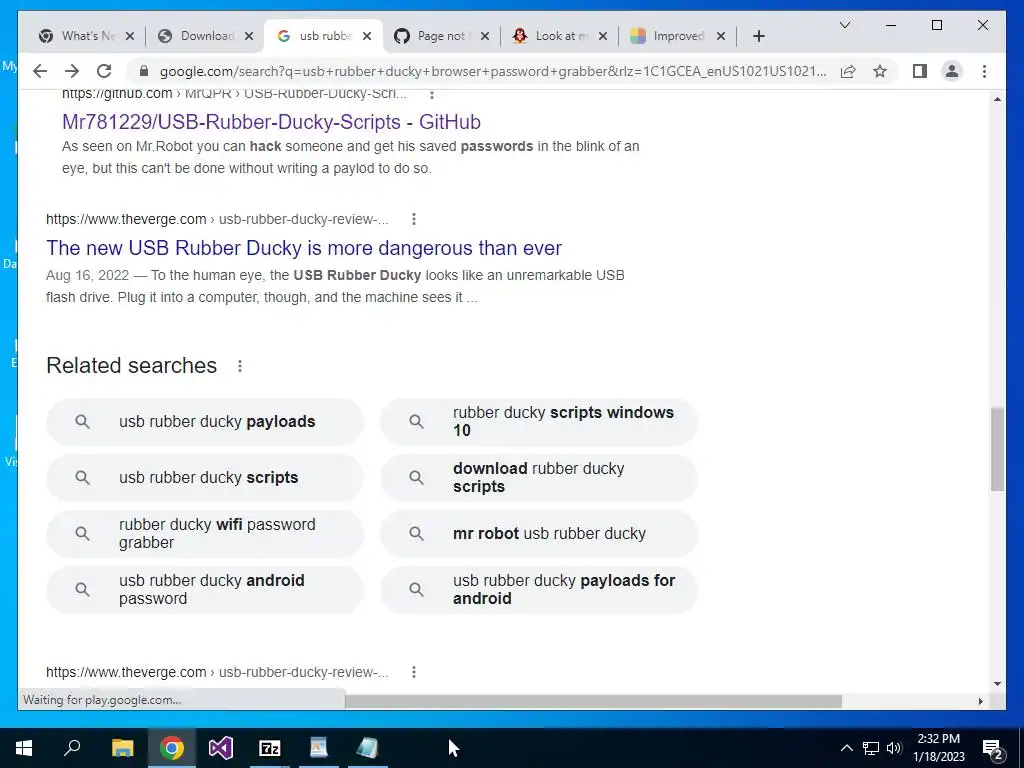Click the Chrome taskbar icon

172,748
